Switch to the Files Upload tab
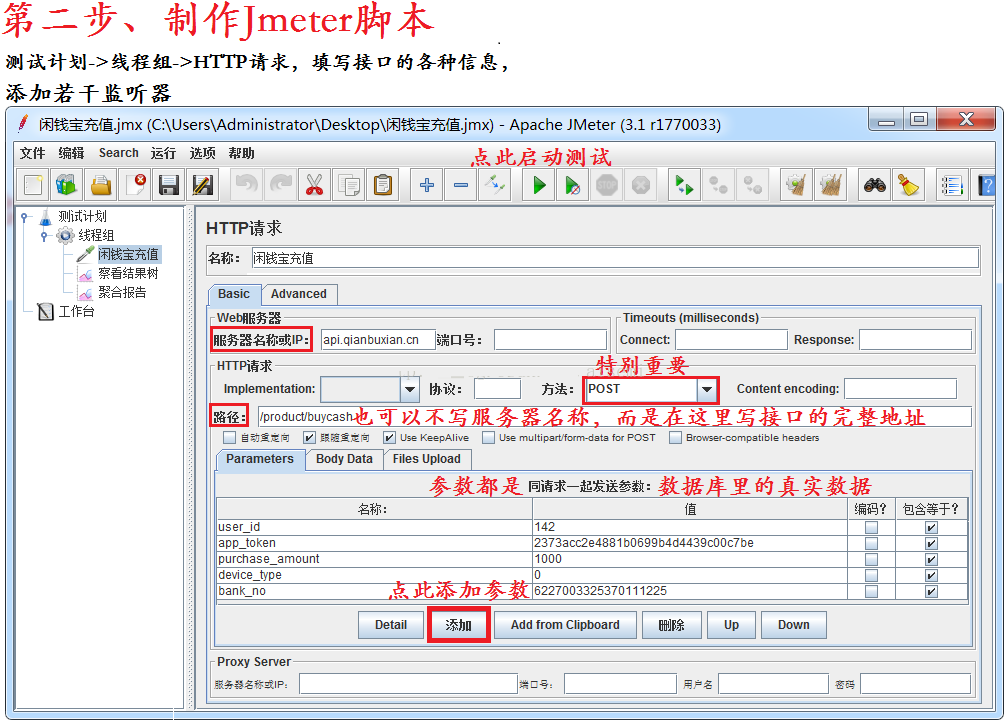The image size is (1004, 721). pyautogui.click(x=426, y=459)
